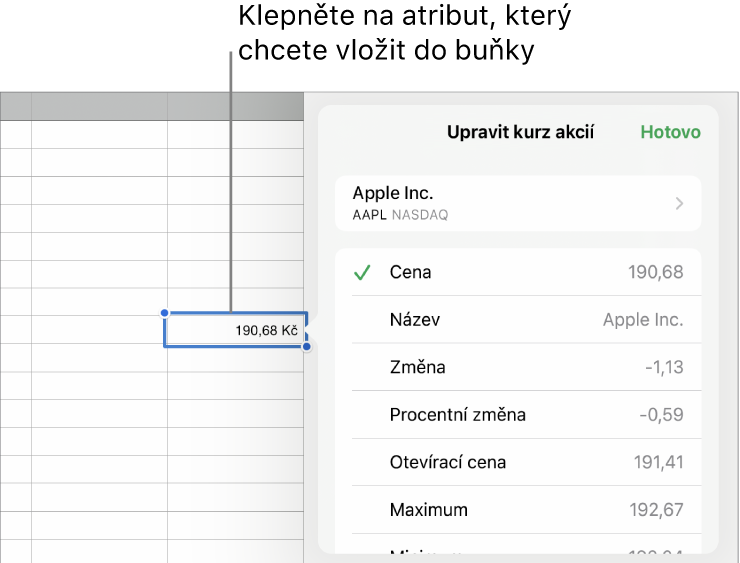Image resolution: width=740 pixels, height=563 pixels.
Task: Open the Apple Inc. AAPL NASDAQ row
Action: pyautogui.click(x=518, y=203)
